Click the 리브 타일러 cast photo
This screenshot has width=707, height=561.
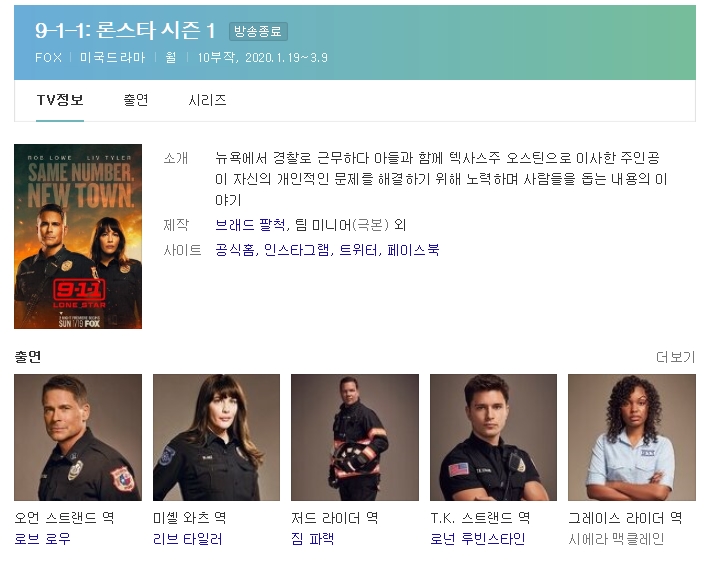216,437
